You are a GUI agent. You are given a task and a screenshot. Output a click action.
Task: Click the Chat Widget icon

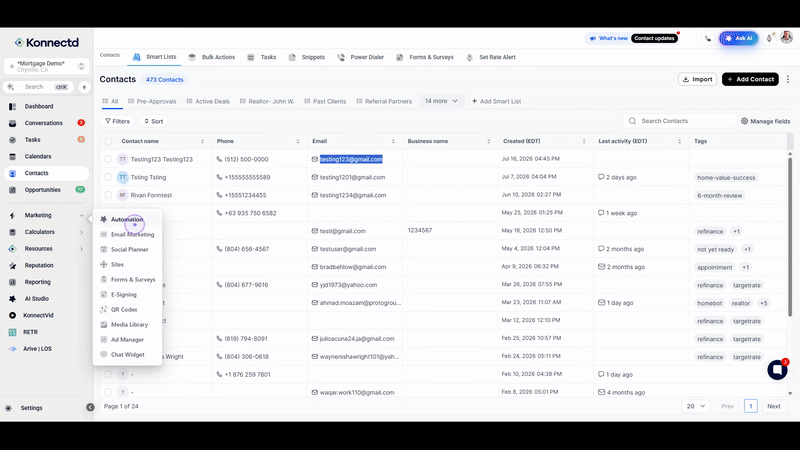click(x=104, y=355)
